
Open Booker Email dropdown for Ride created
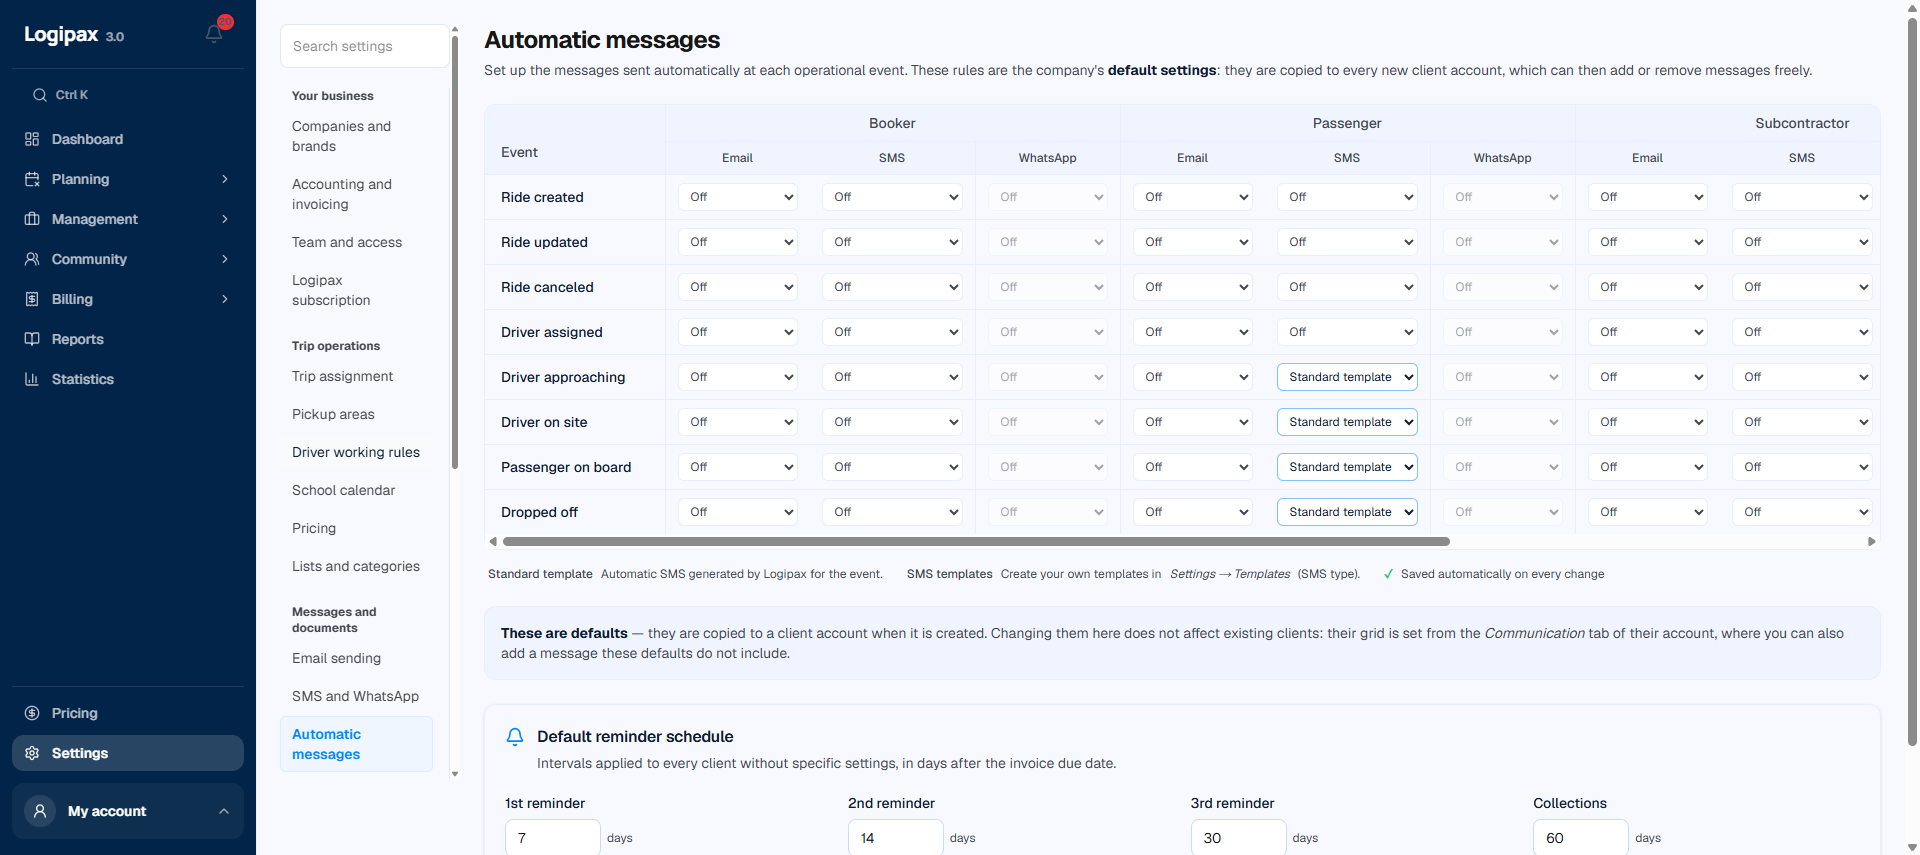point(738,197)
